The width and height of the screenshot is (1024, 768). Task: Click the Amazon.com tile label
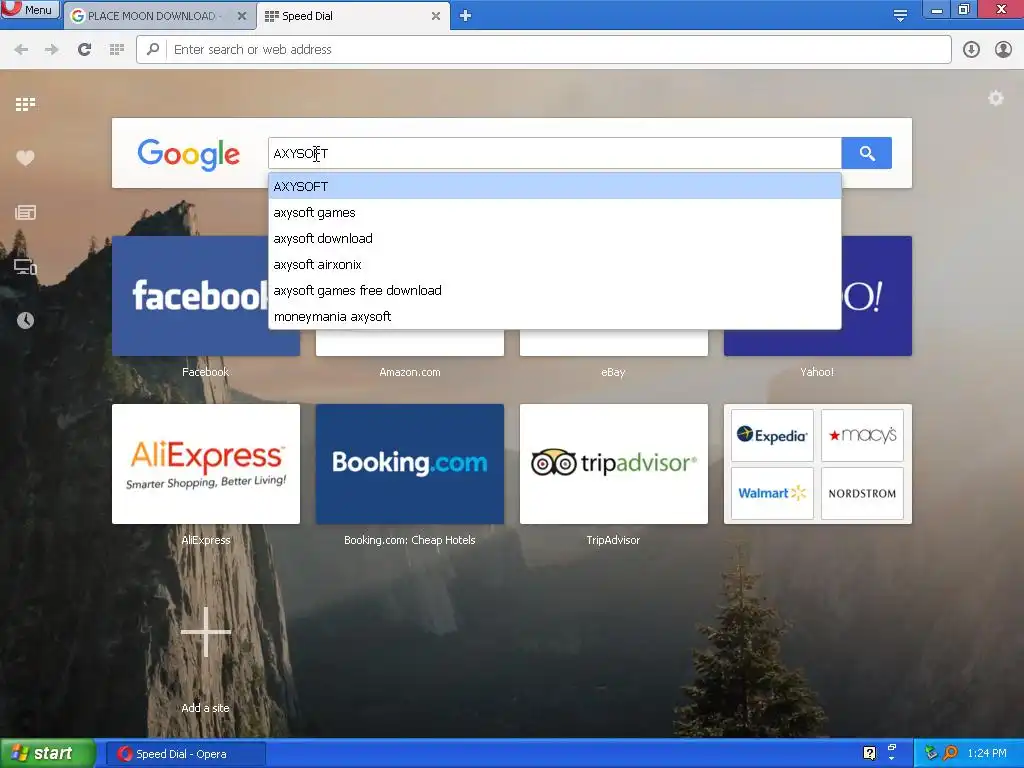[409, 372]
